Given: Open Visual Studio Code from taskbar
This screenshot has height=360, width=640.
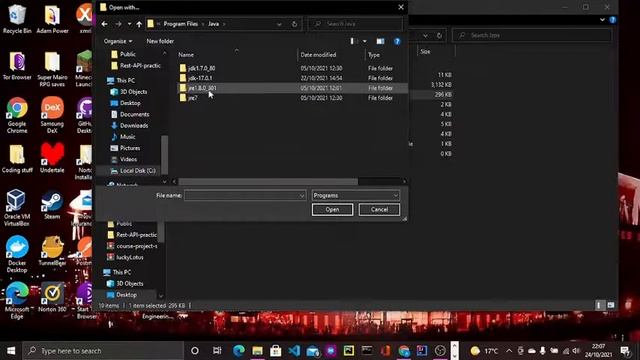Looking at the screenshot, I should point(294,351).
